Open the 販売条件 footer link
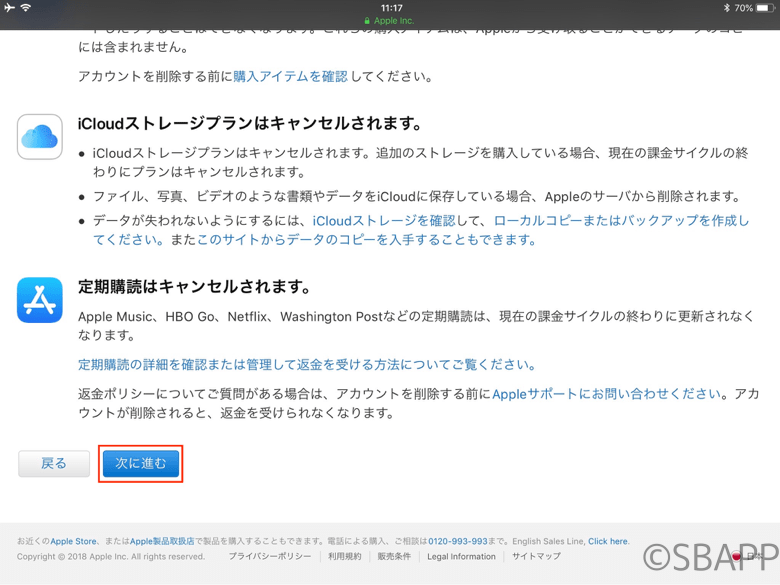The image size is (780, 585). (x=394, y=556)
